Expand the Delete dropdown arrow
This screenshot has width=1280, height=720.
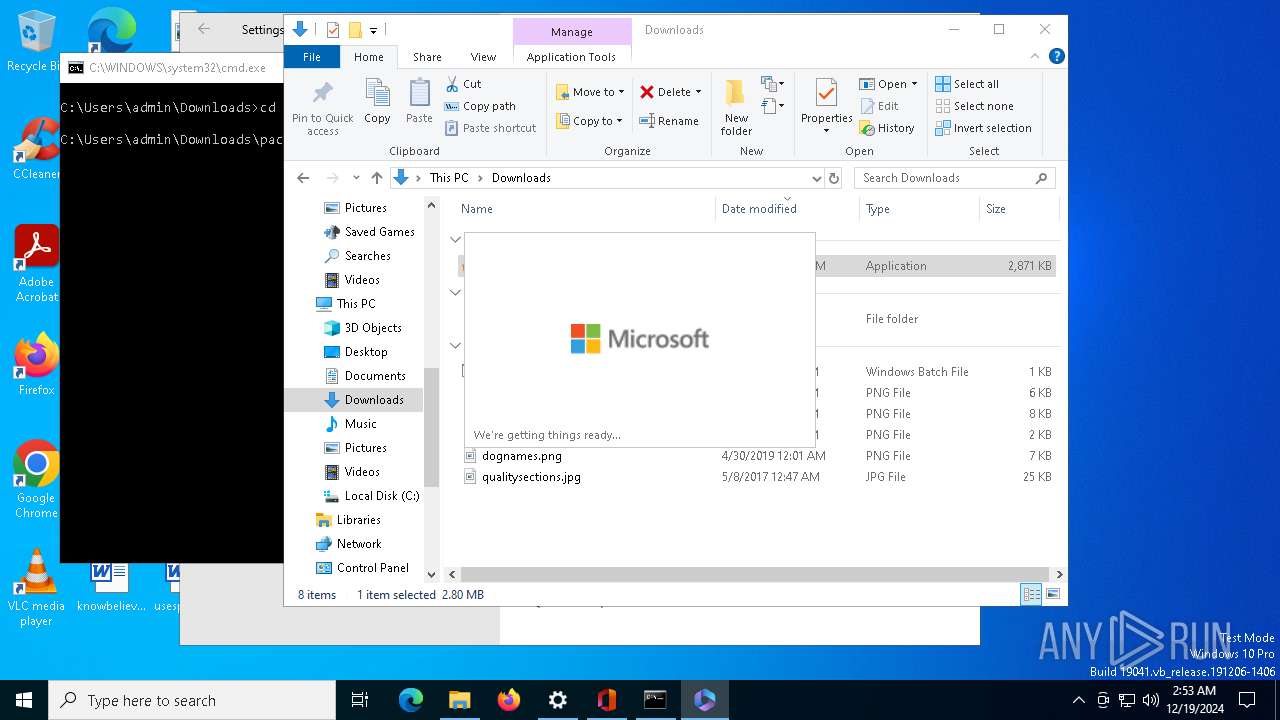coord(698,92)
